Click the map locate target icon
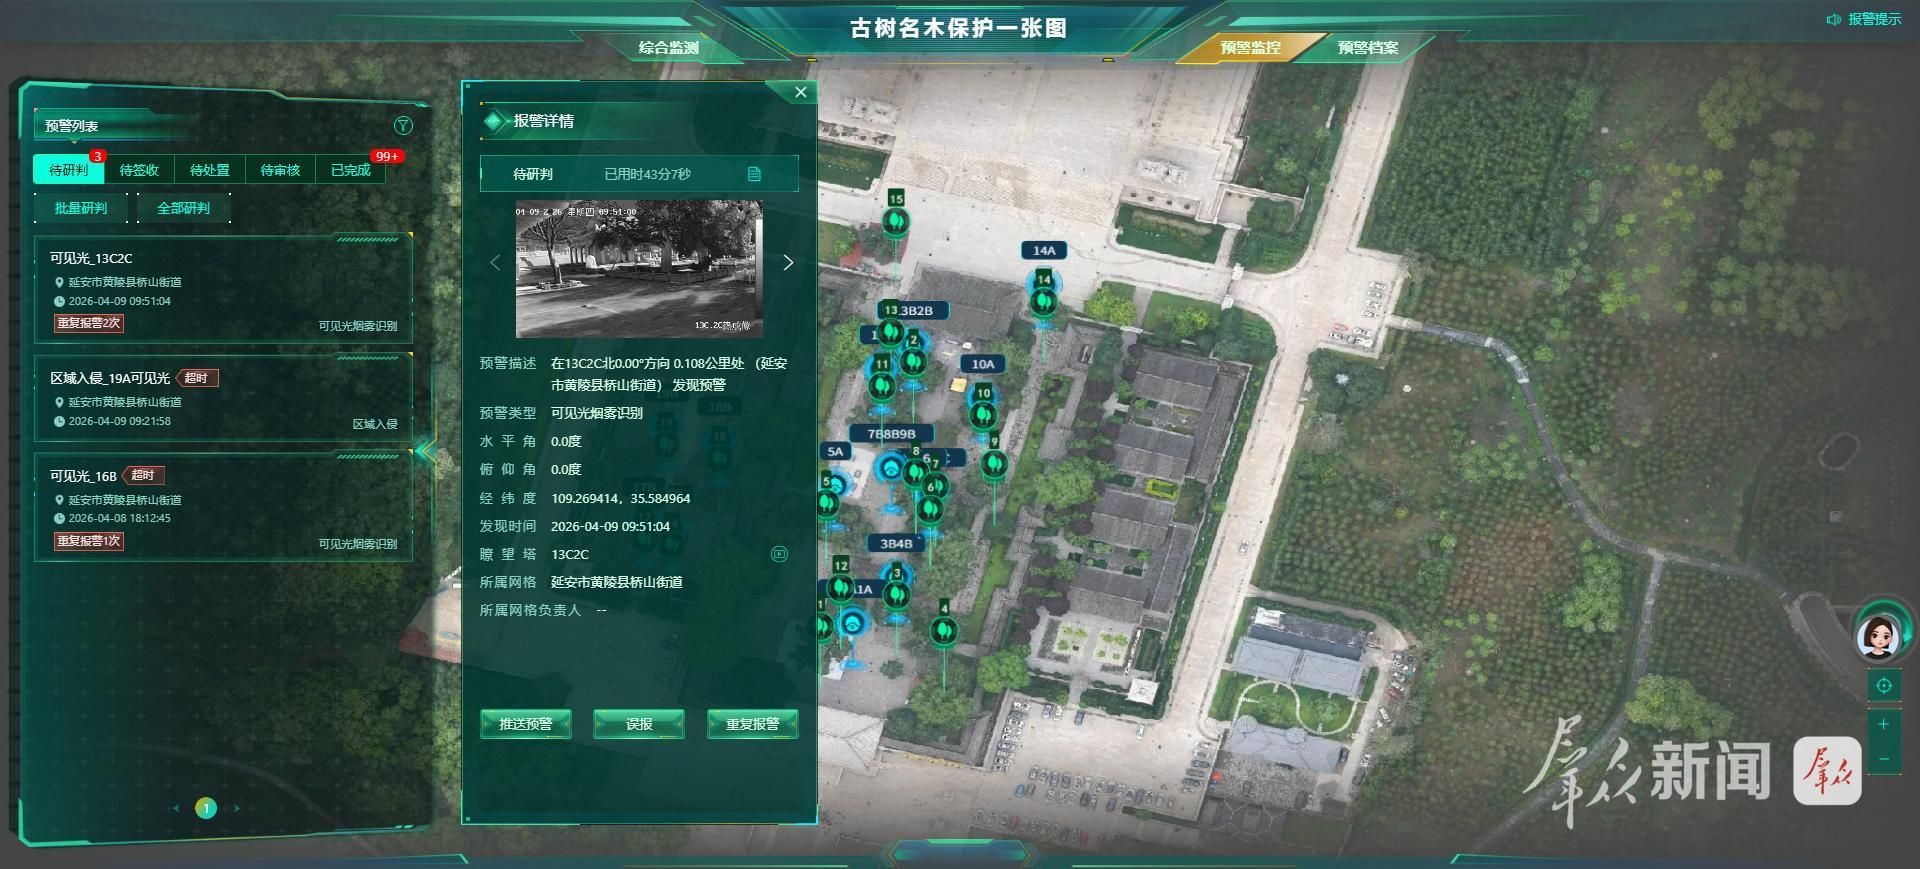Viewport: 1920px width, 869px height. point(1883,686)
